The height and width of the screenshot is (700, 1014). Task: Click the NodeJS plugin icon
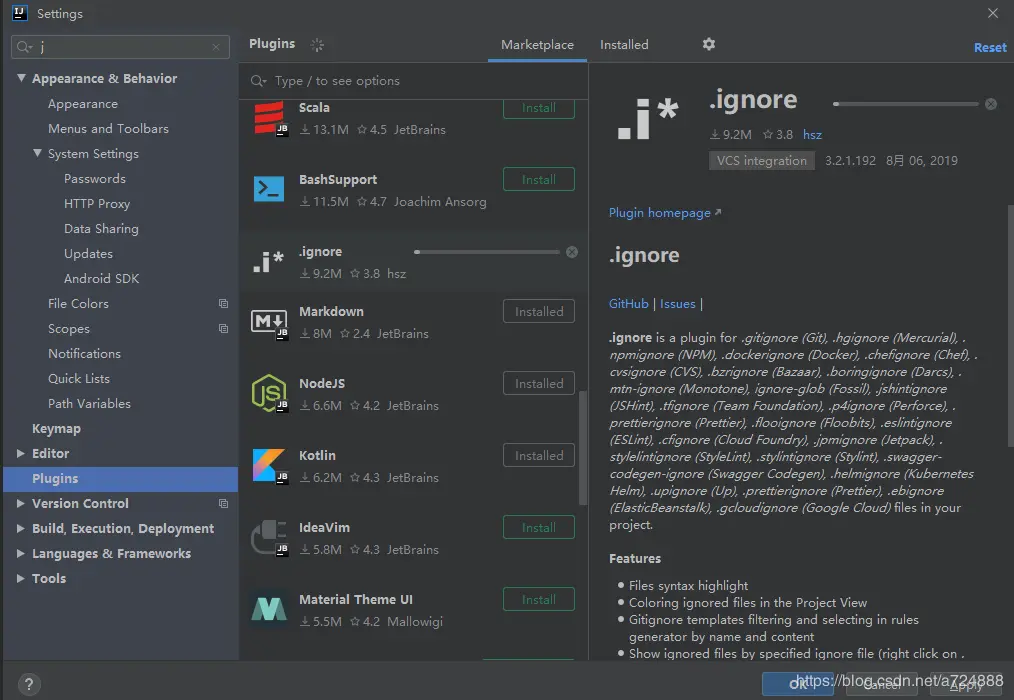(x=269, y=393)
